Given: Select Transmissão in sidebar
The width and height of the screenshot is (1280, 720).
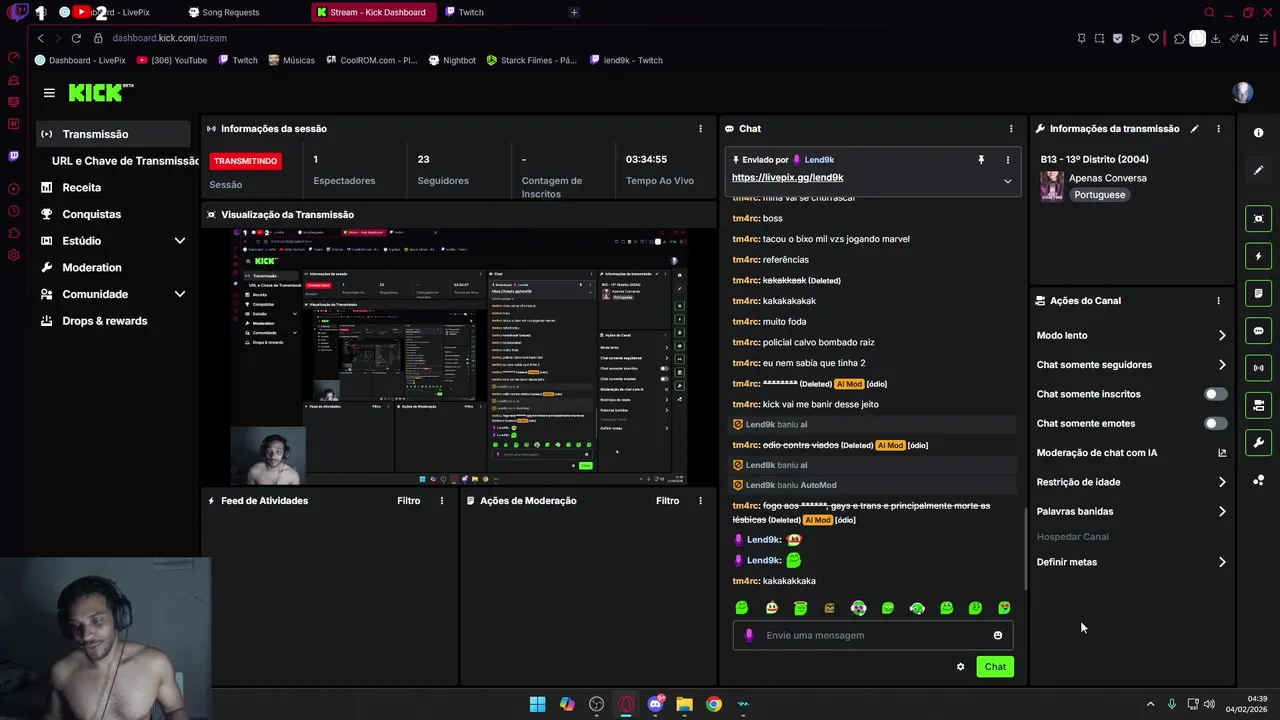Looking at the screenshot, I should (x=113, y=134).
